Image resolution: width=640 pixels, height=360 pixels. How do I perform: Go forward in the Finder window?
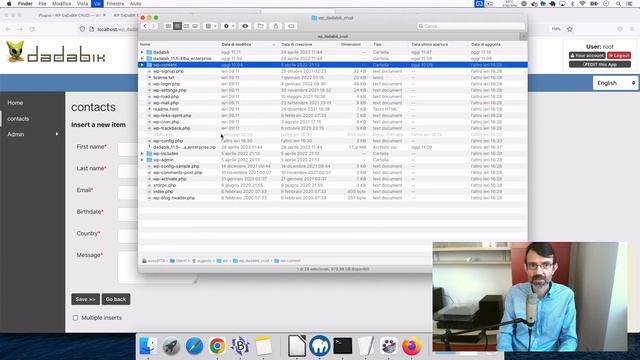(x=153, y=26)
